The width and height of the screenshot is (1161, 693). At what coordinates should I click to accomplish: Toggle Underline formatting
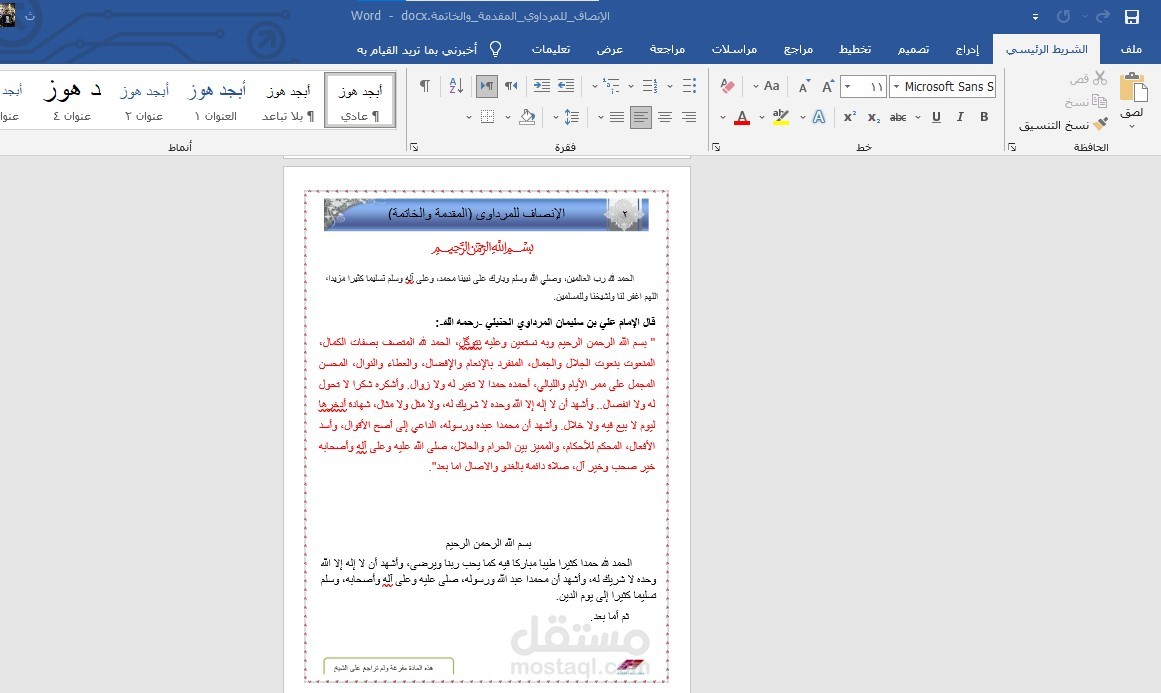tap(937, 117)
